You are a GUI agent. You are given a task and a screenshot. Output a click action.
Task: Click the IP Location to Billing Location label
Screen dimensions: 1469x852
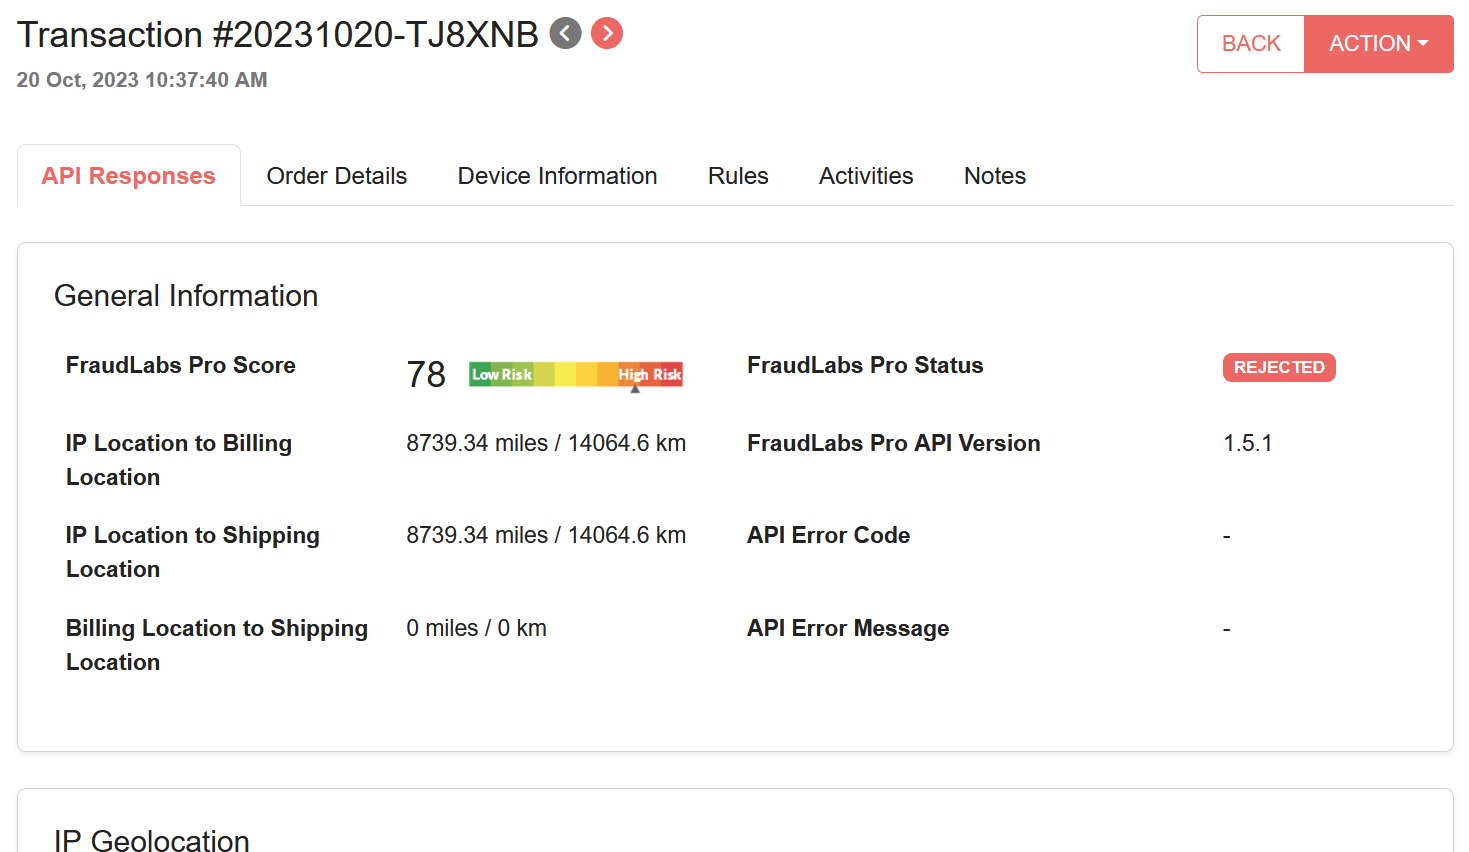(x=179, y=460)
